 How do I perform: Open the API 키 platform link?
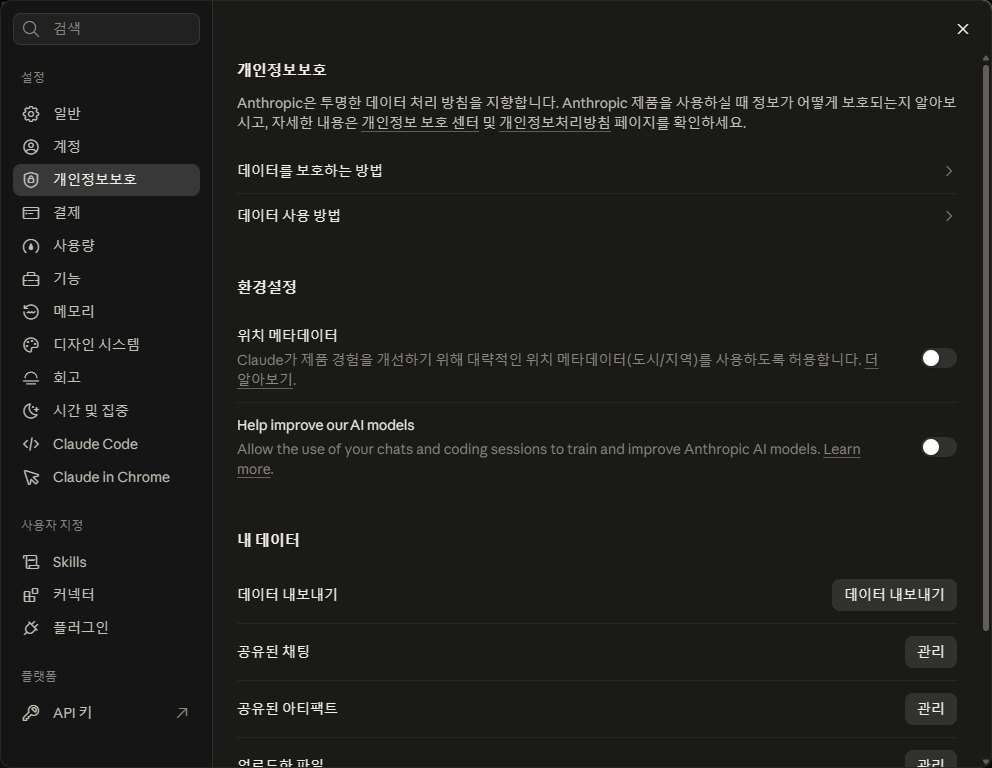(x=106, y=713)
